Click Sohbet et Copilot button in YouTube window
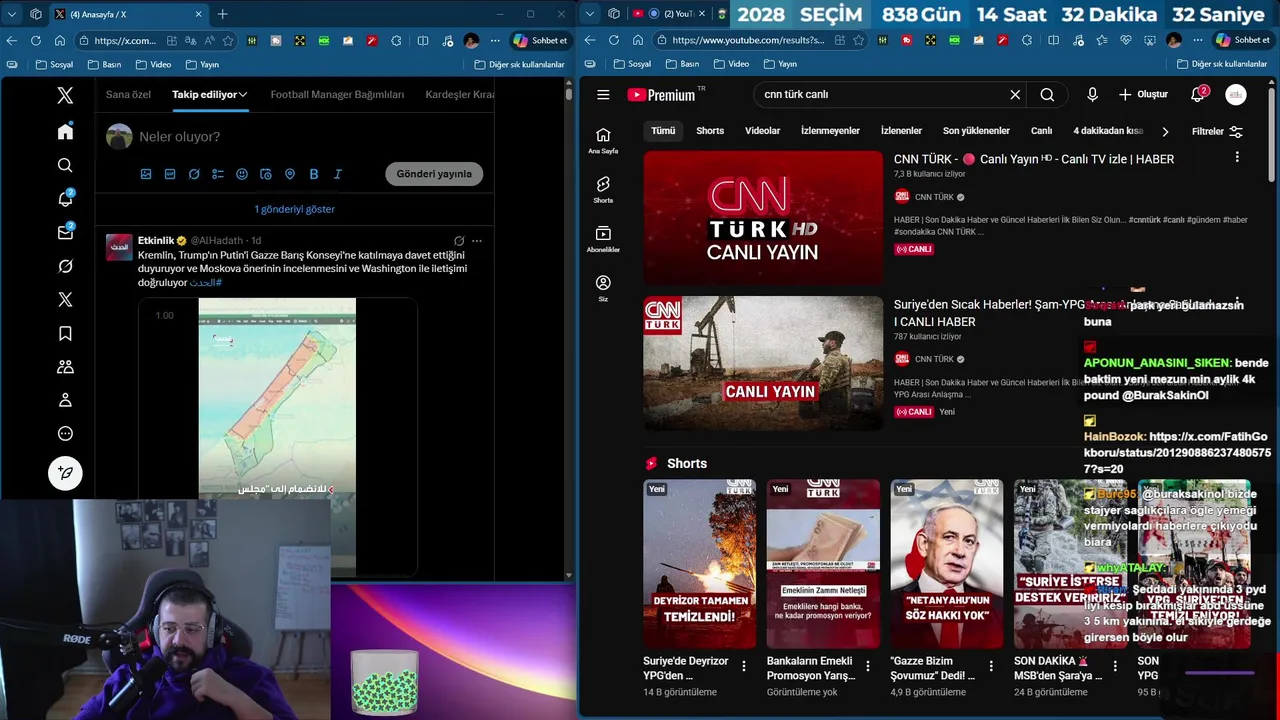 pos(1241,40)
